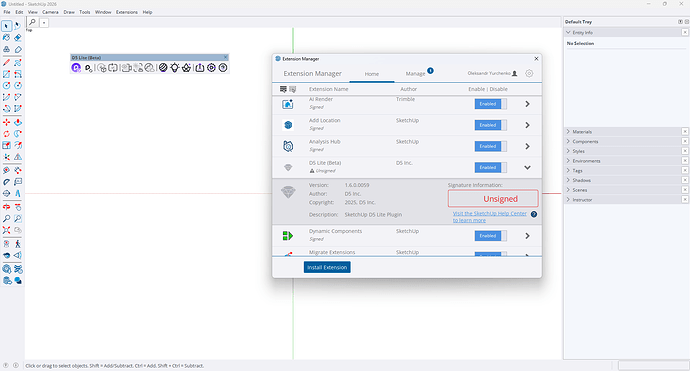
Task: Collapse the D5 Lite (Beta) details chevron
Action: pyautogui.click(x=527, y=168)
